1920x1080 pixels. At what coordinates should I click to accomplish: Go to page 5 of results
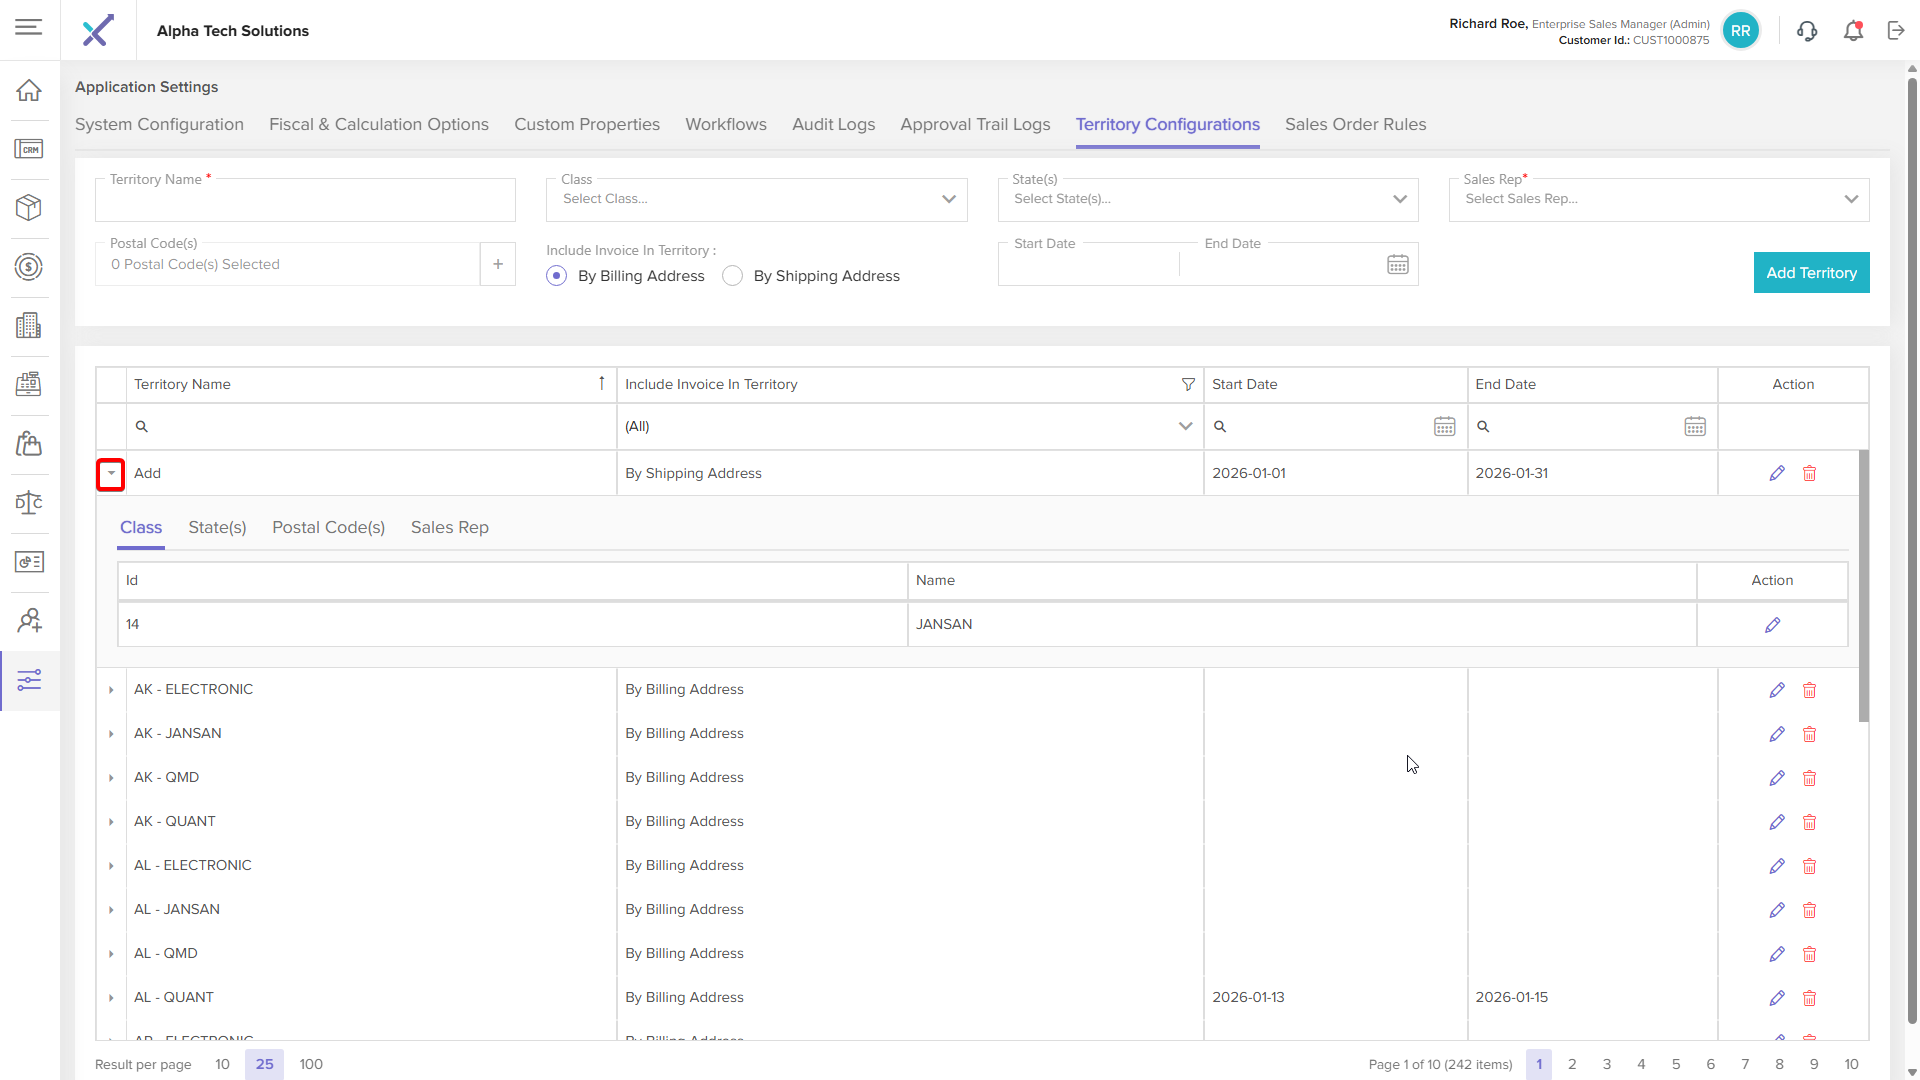pyautogui.click(x=1675, y=1064)
